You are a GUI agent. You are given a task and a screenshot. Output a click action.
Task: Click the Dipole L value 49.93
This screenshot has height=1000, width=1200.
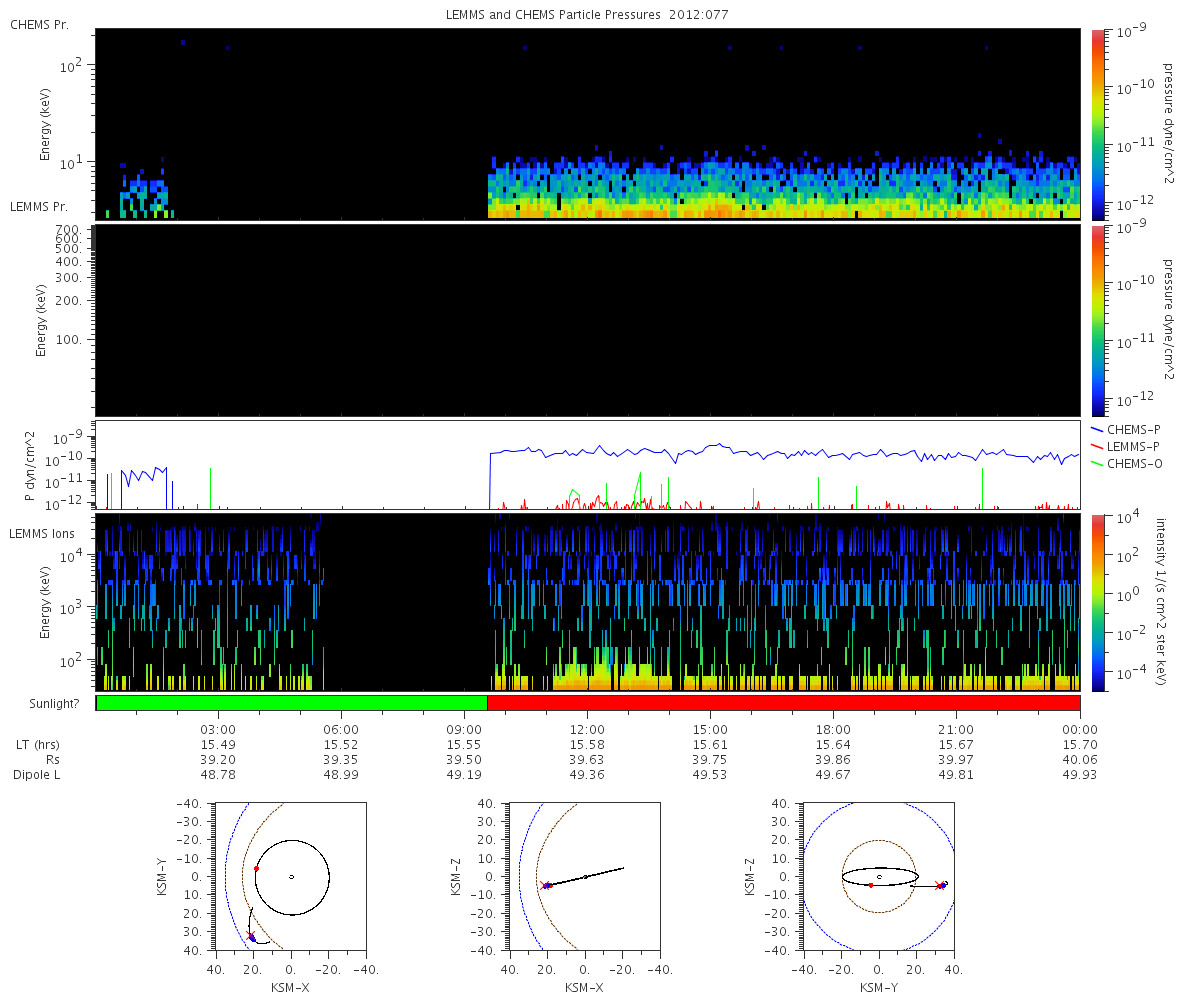coord(1080,775)
